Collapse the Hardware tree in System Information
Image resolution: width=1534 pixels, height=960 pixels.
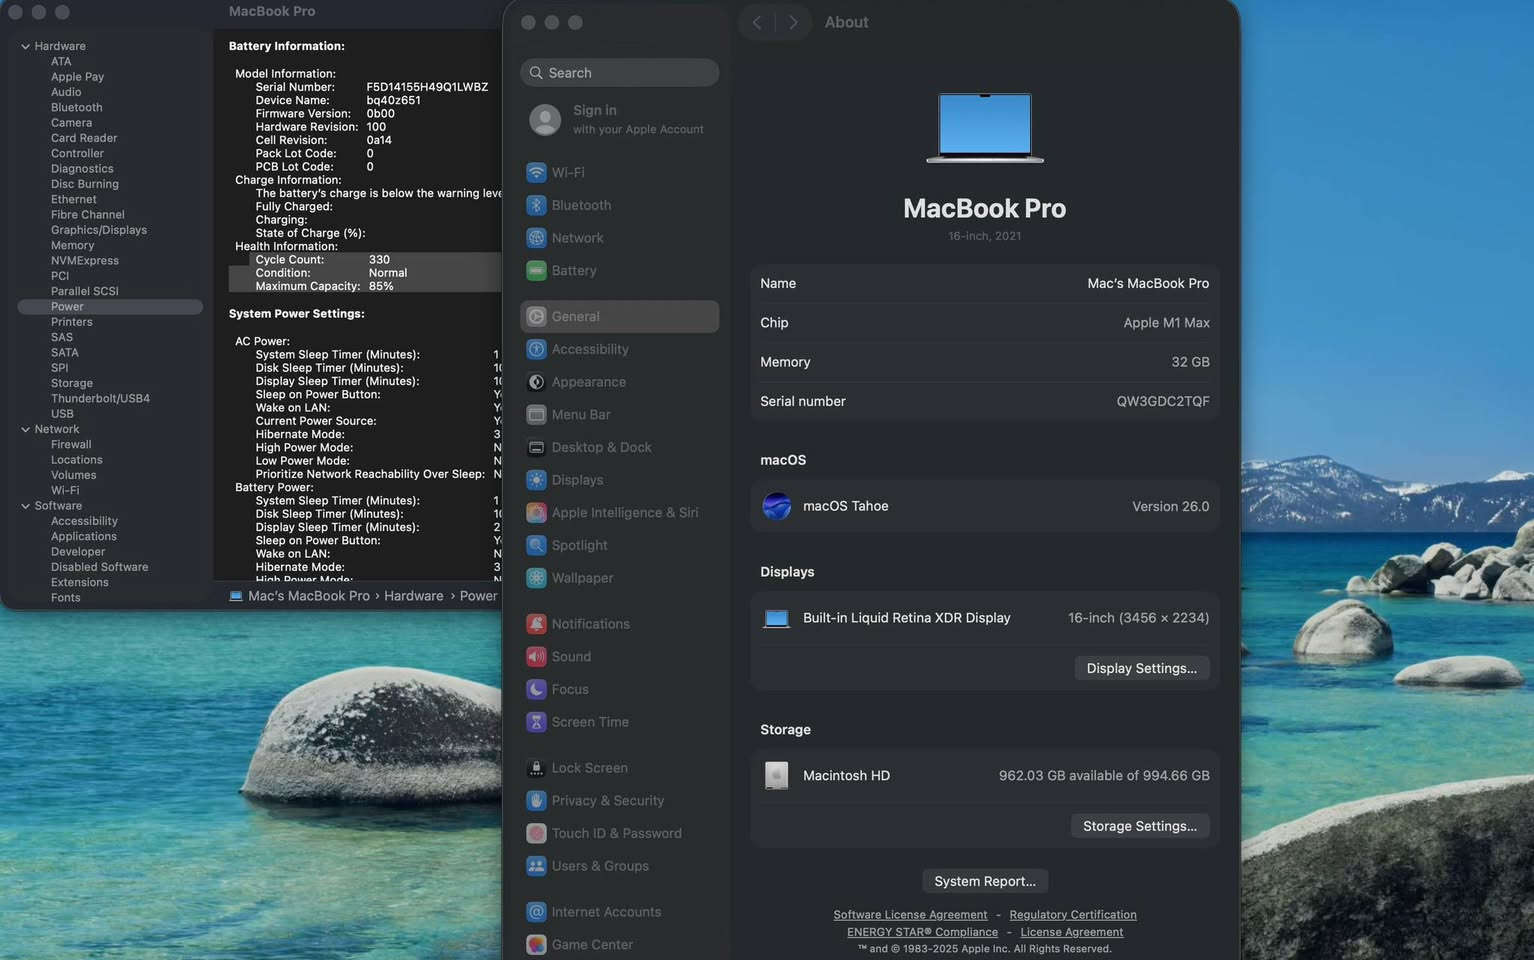[25, 46]
